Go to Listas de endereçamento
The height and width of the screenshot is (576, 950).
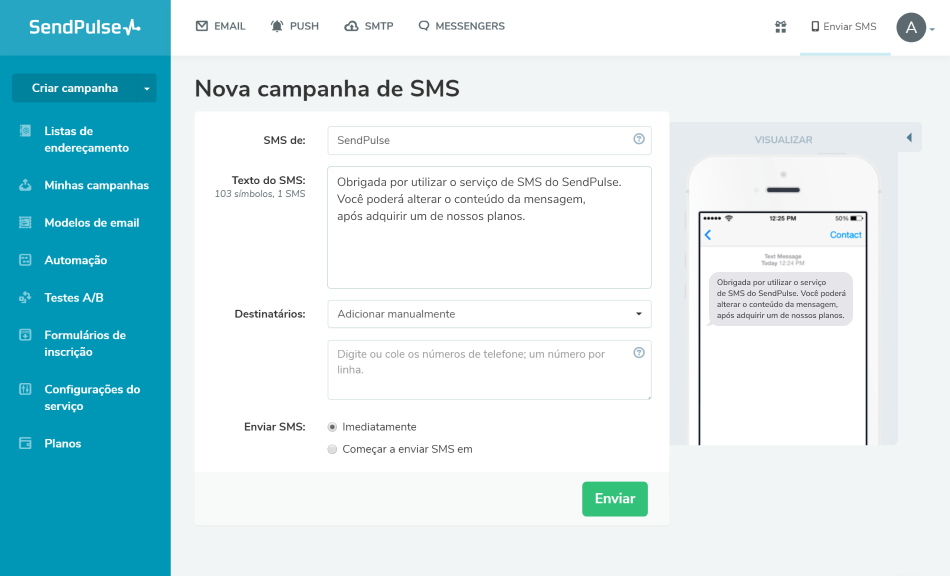tap(85, 139)
